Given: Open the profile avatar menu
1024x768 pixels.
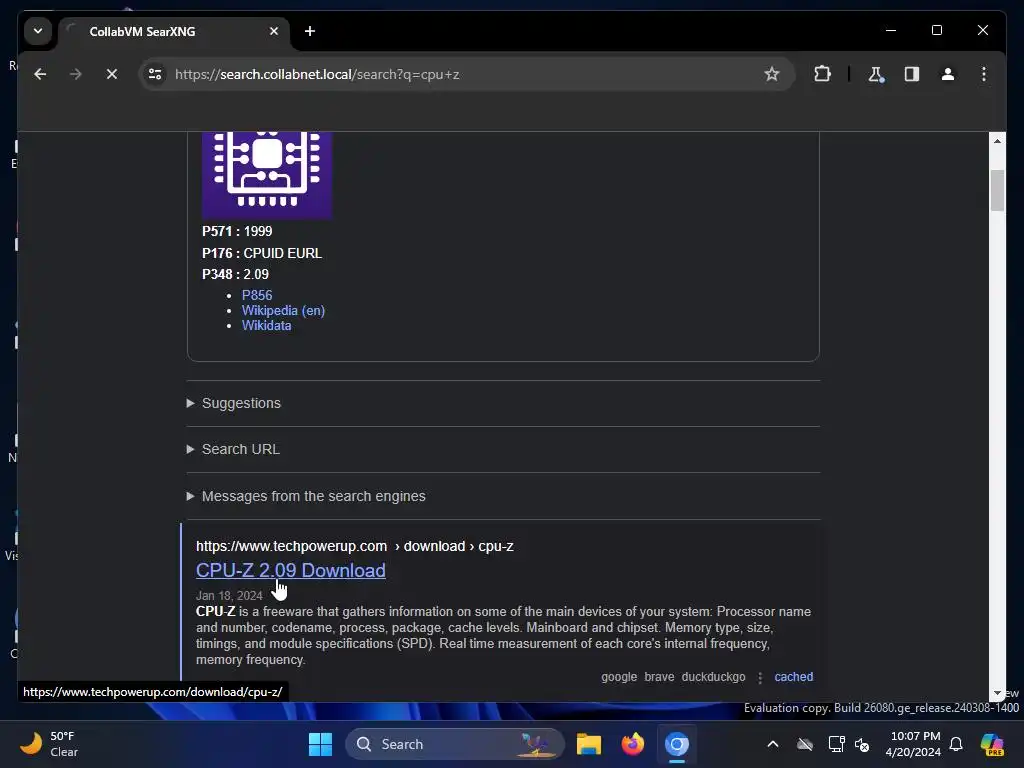Looking at the screenshot, I should tap(948, 74).
